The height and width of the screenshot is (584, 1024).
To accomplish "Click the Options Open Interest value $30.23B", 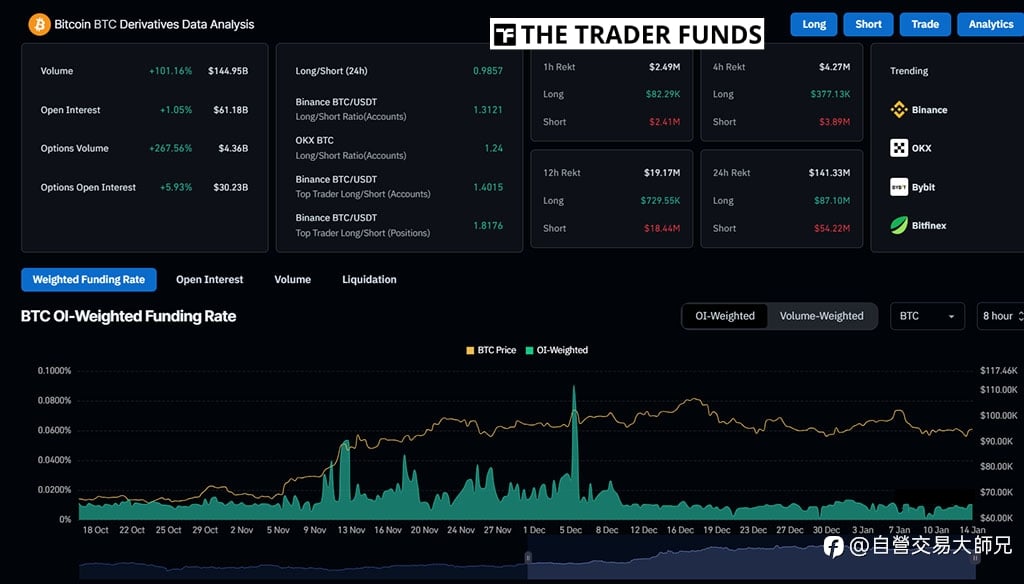I will [x=231, y=187].
